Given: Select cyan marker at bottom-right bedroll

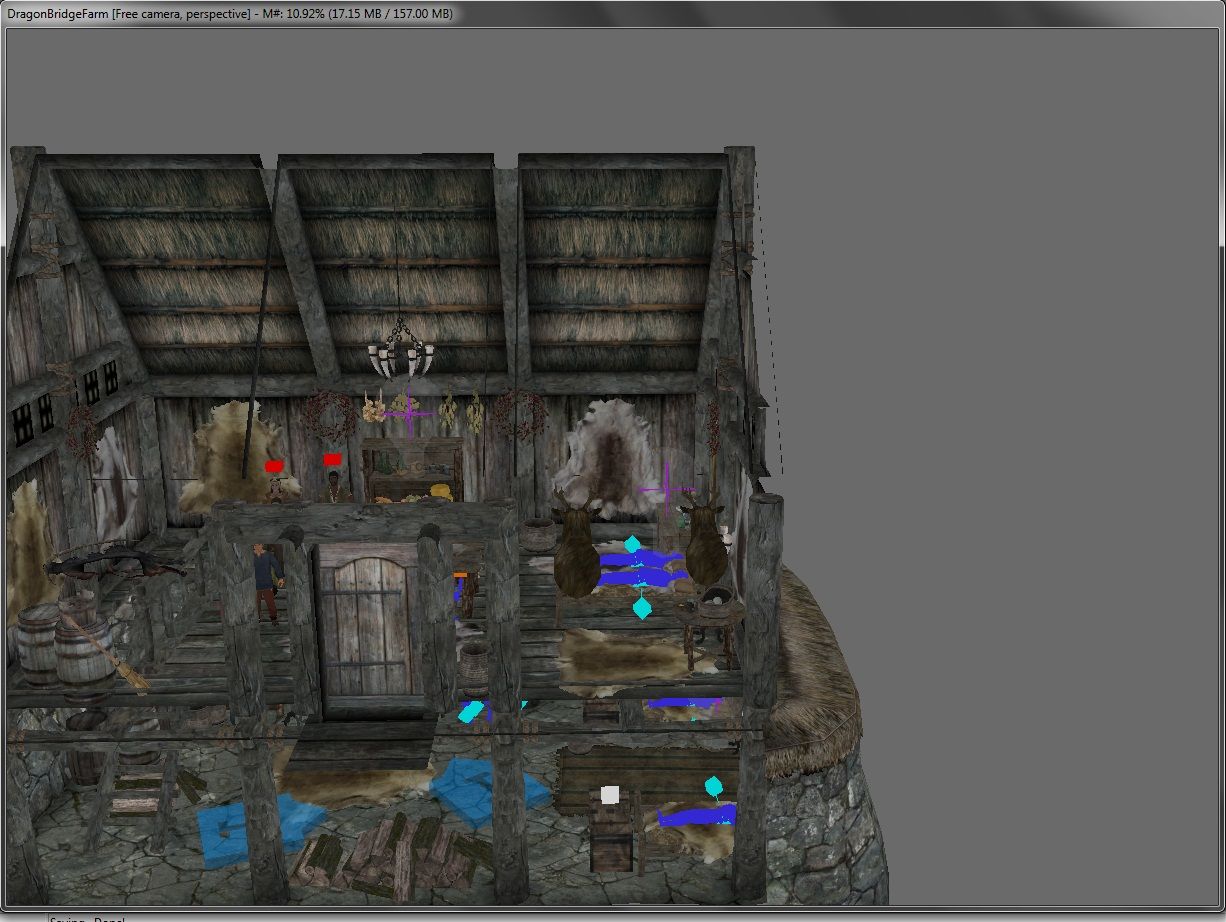Looking at the screenshot, I should tap(713, 786).
